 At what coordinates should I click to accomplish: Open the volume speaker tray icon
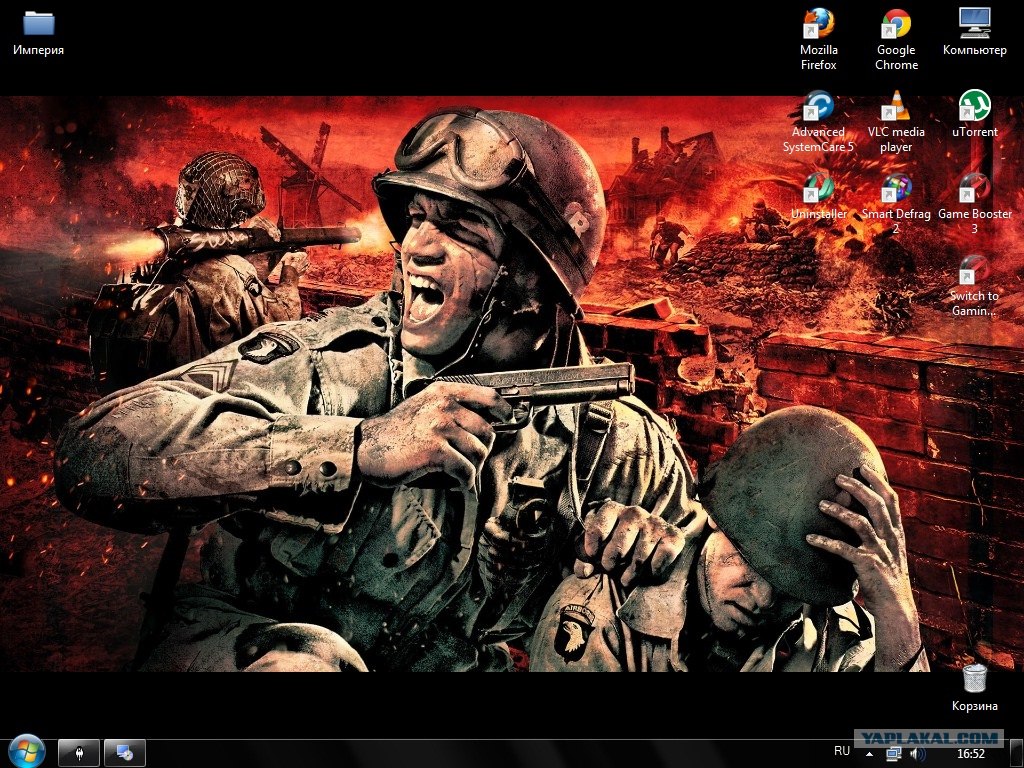click(x=918, y=754)
